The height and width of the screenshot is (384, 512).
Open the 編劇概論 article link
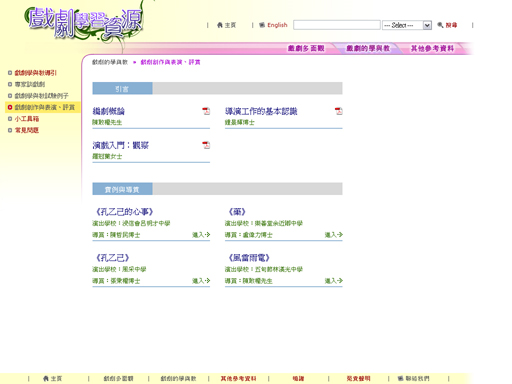(109, 111)
